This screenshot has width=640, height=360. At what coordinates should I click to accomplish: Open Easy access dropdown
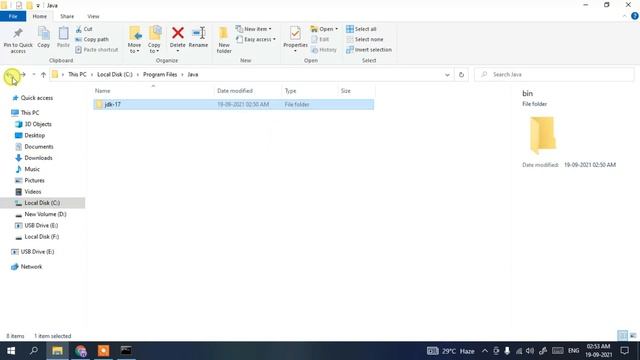click(256, 39)
